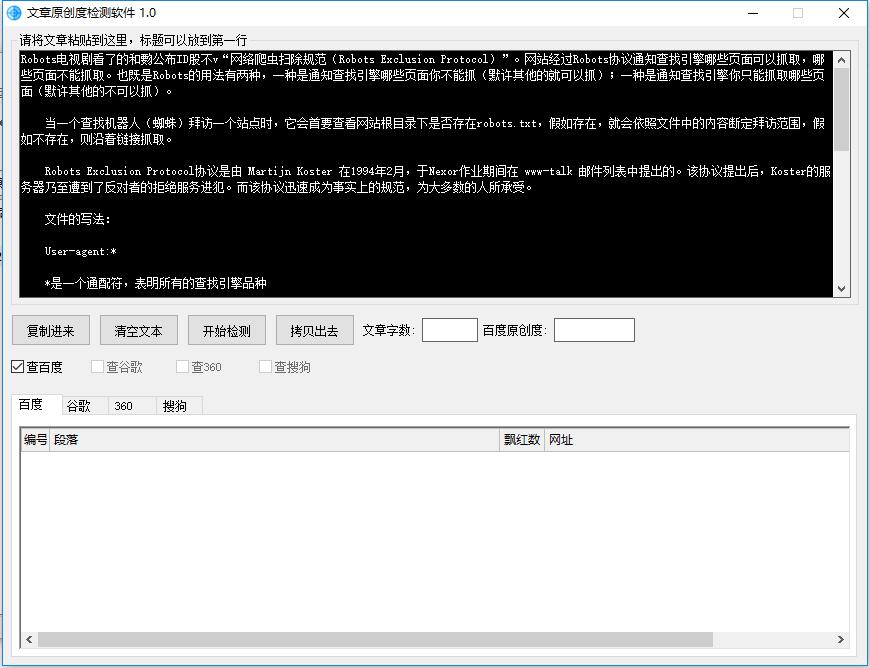
Task: Click the 百度原创度 input field
Action: [594, 330]
